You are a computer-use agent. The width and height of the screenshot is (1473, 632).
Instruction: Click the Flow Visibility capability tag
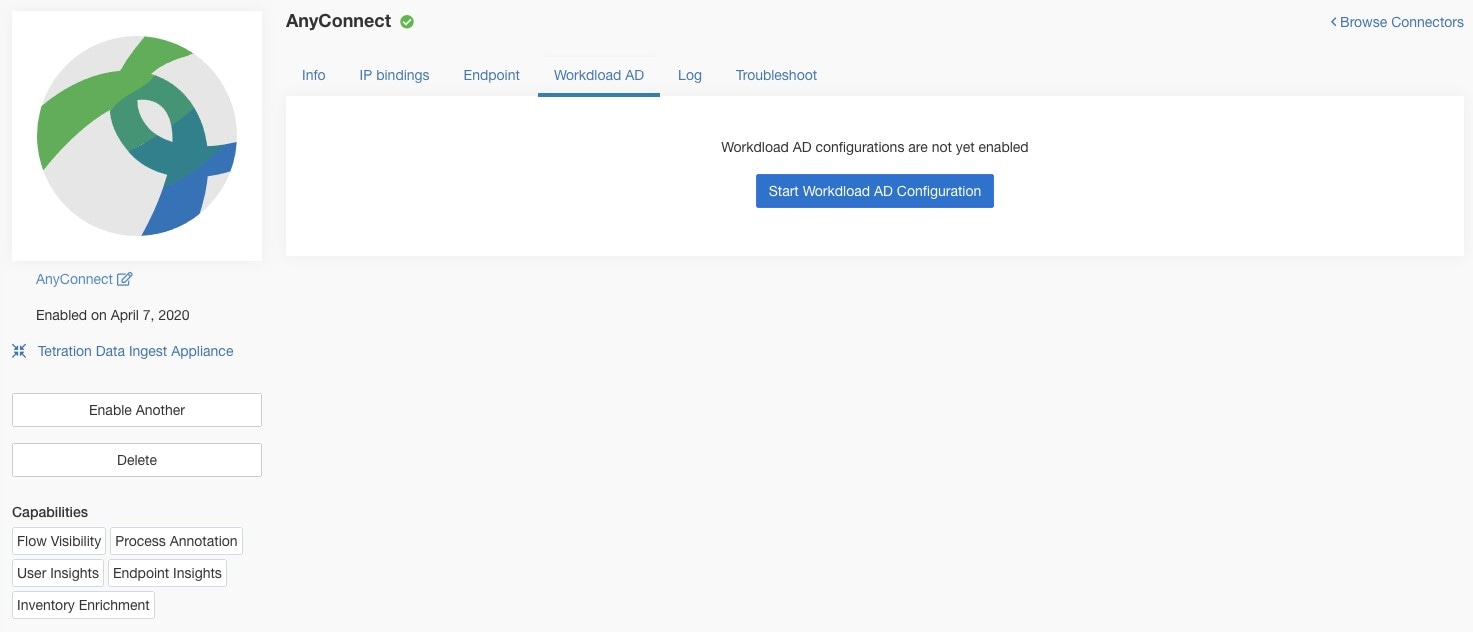pyautogui.click(x=59, y=541)
